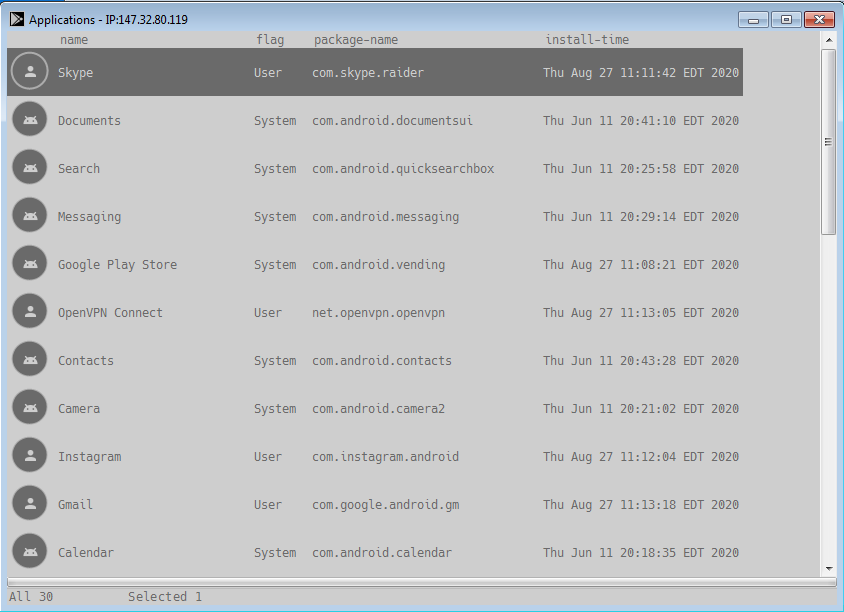Click the User flag in Instagram row

(268, 456)
